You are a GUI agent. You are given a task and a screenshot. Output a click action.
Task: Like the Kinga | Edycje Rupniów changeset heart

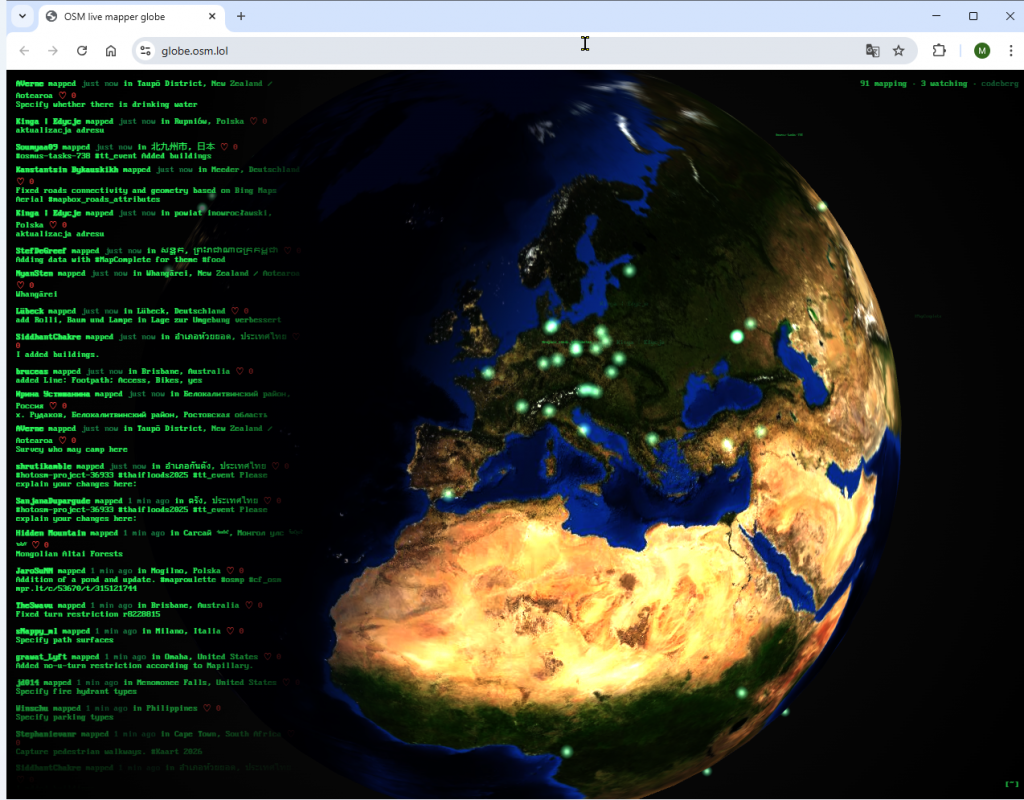point(254,121)
